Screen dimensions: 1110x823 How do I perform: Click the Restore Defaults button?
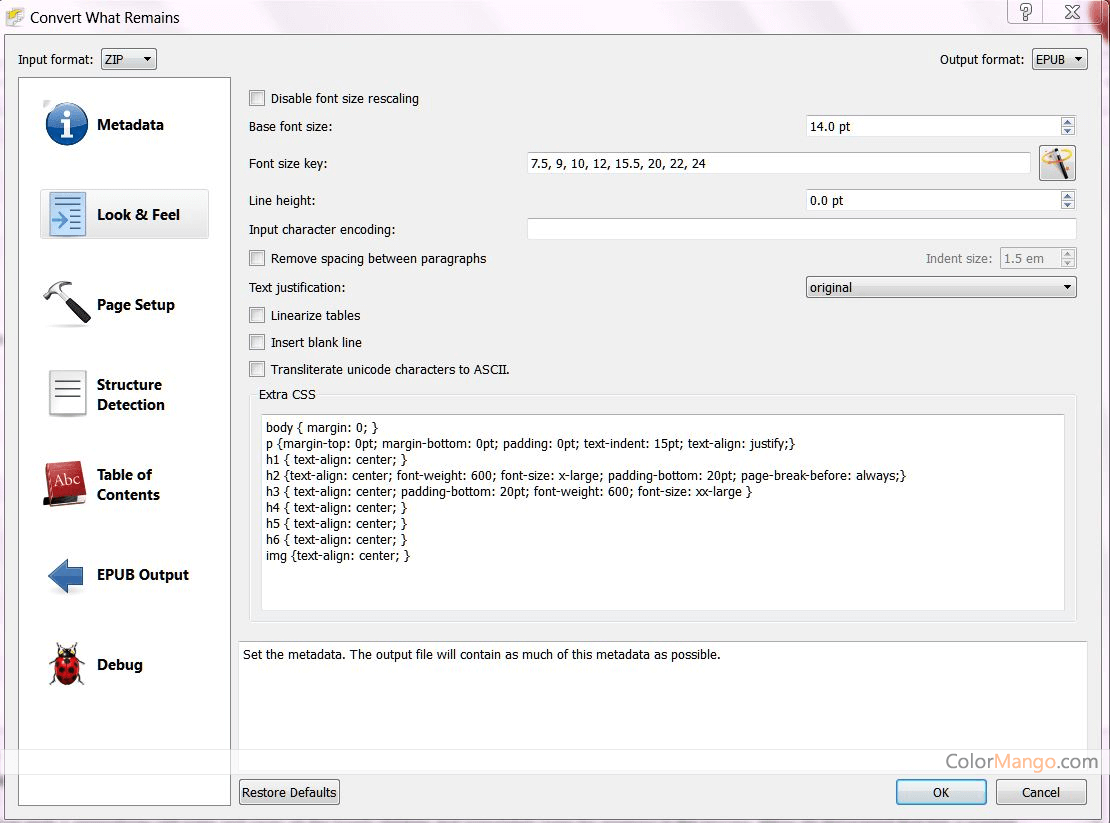click(x=290, y=792)
